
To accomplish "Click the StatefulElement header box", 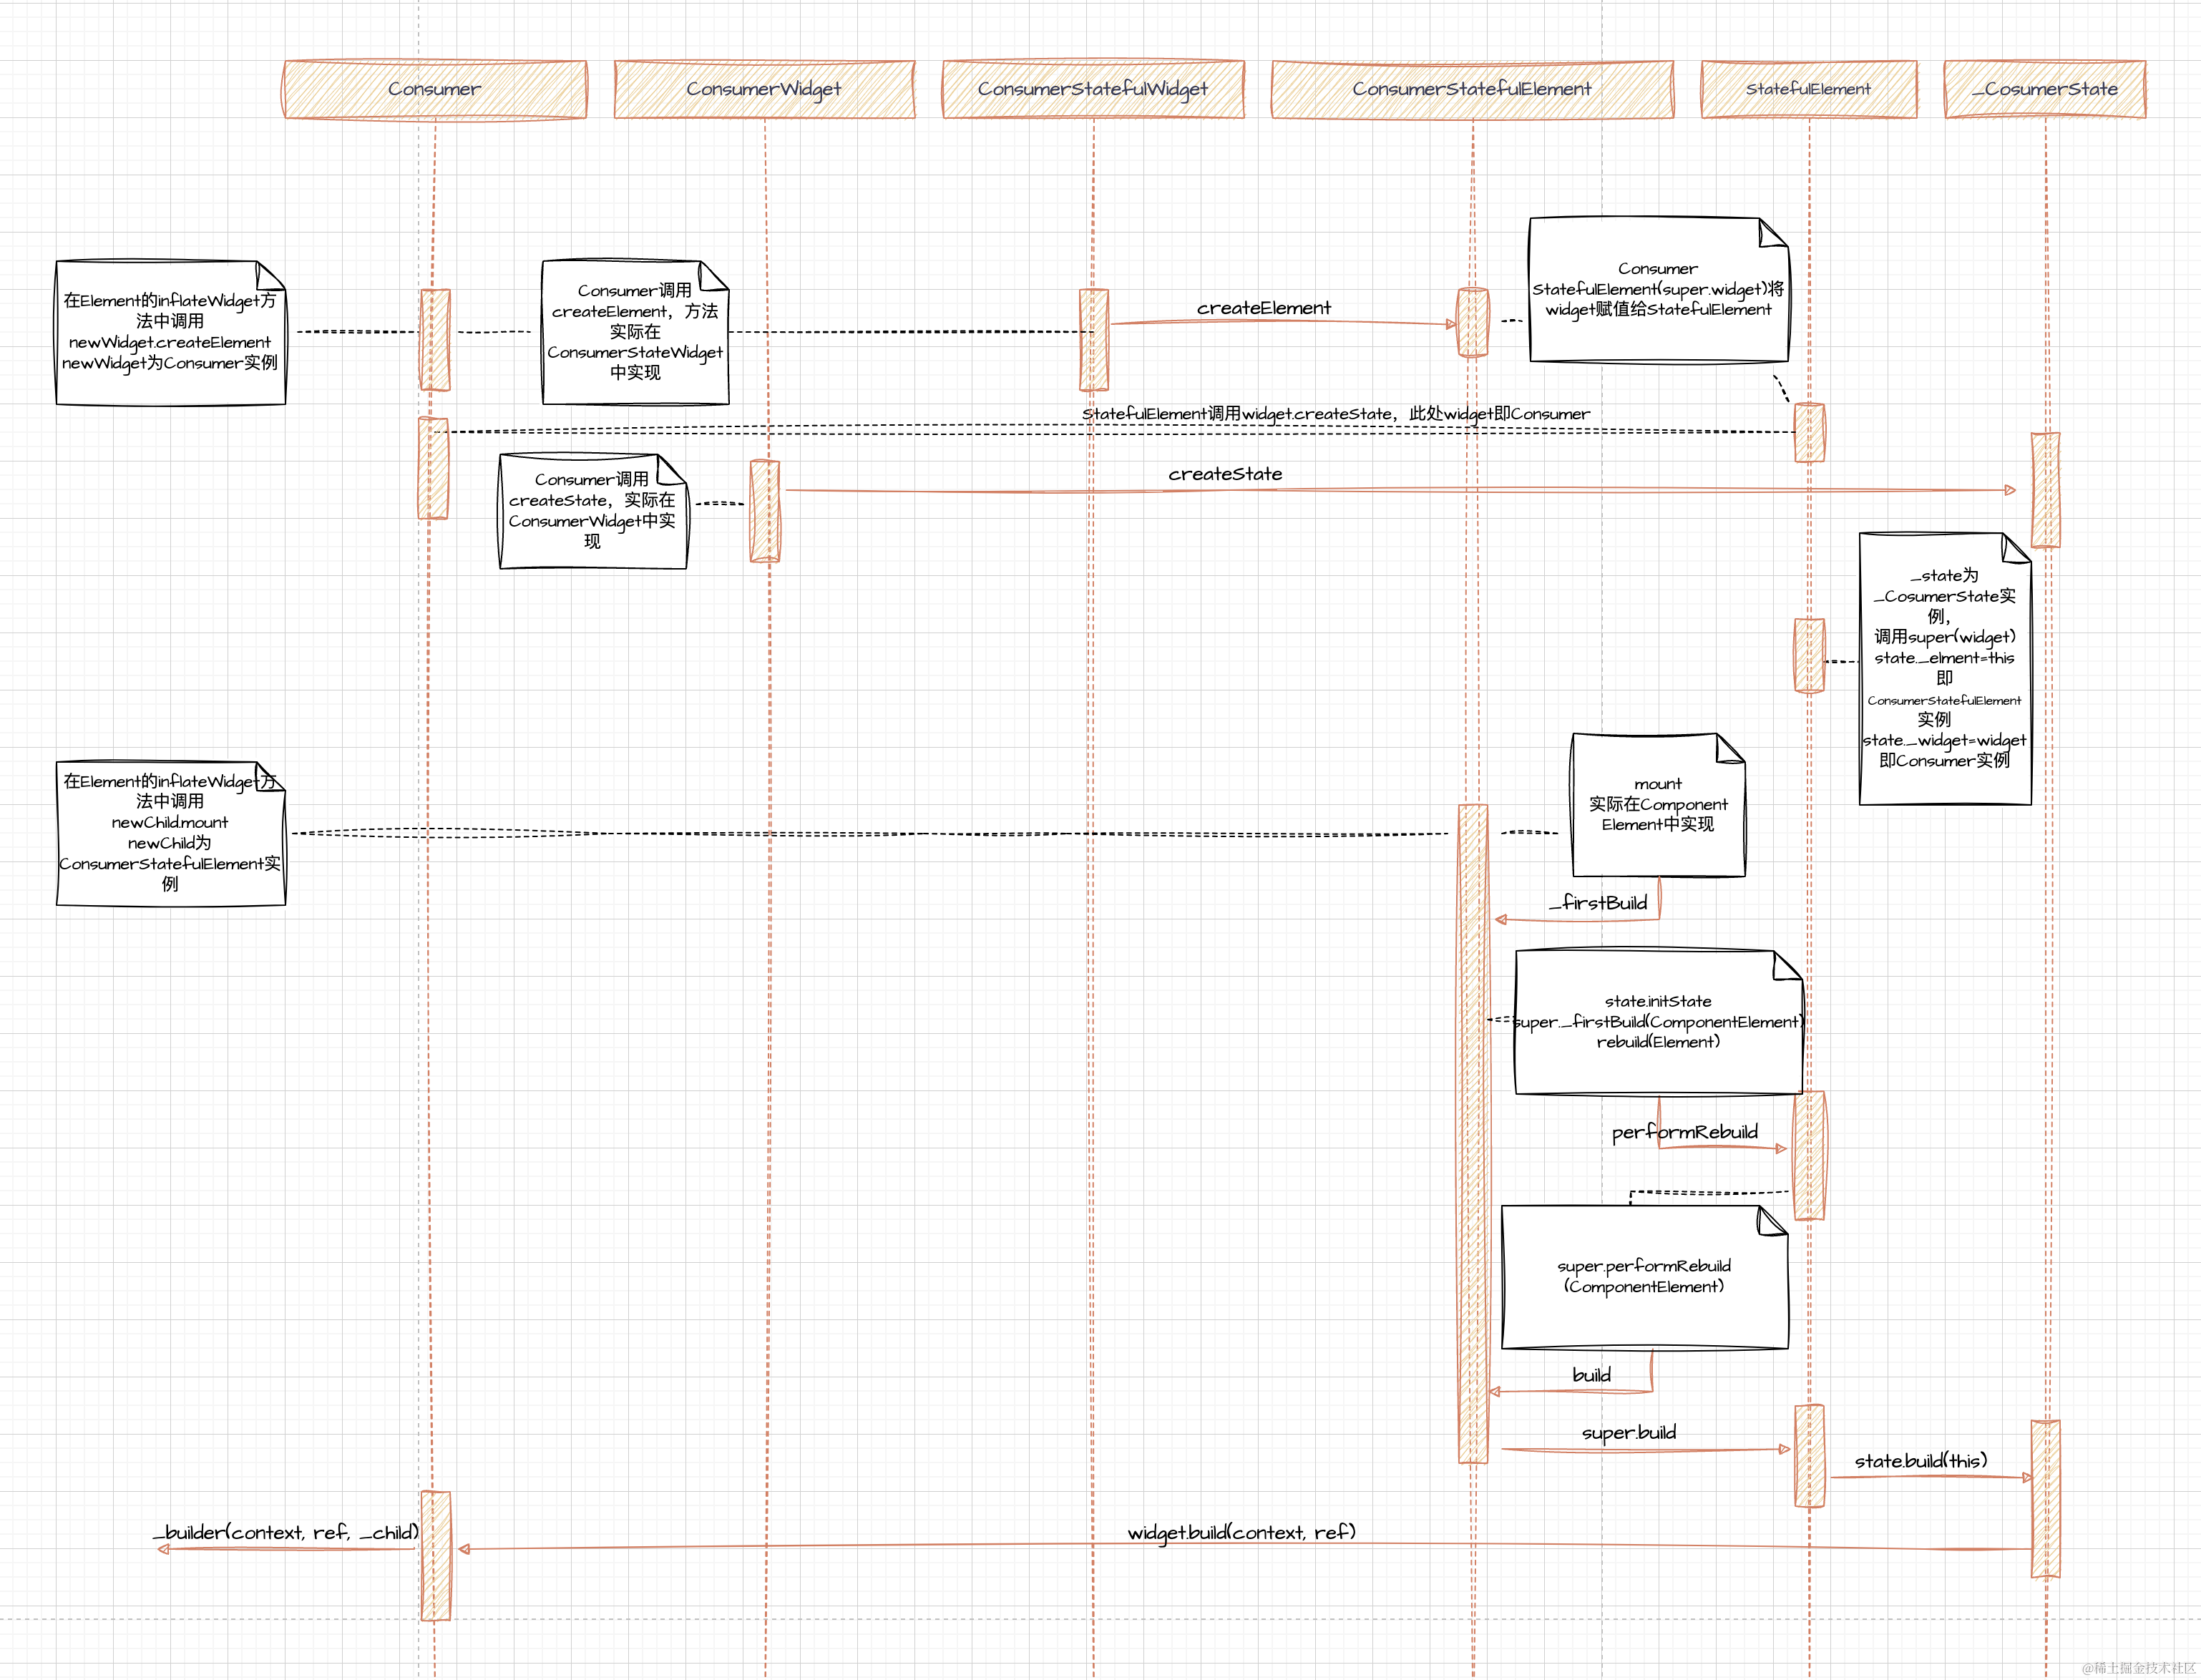I will pyautogui.click(x=1808, y=89).
